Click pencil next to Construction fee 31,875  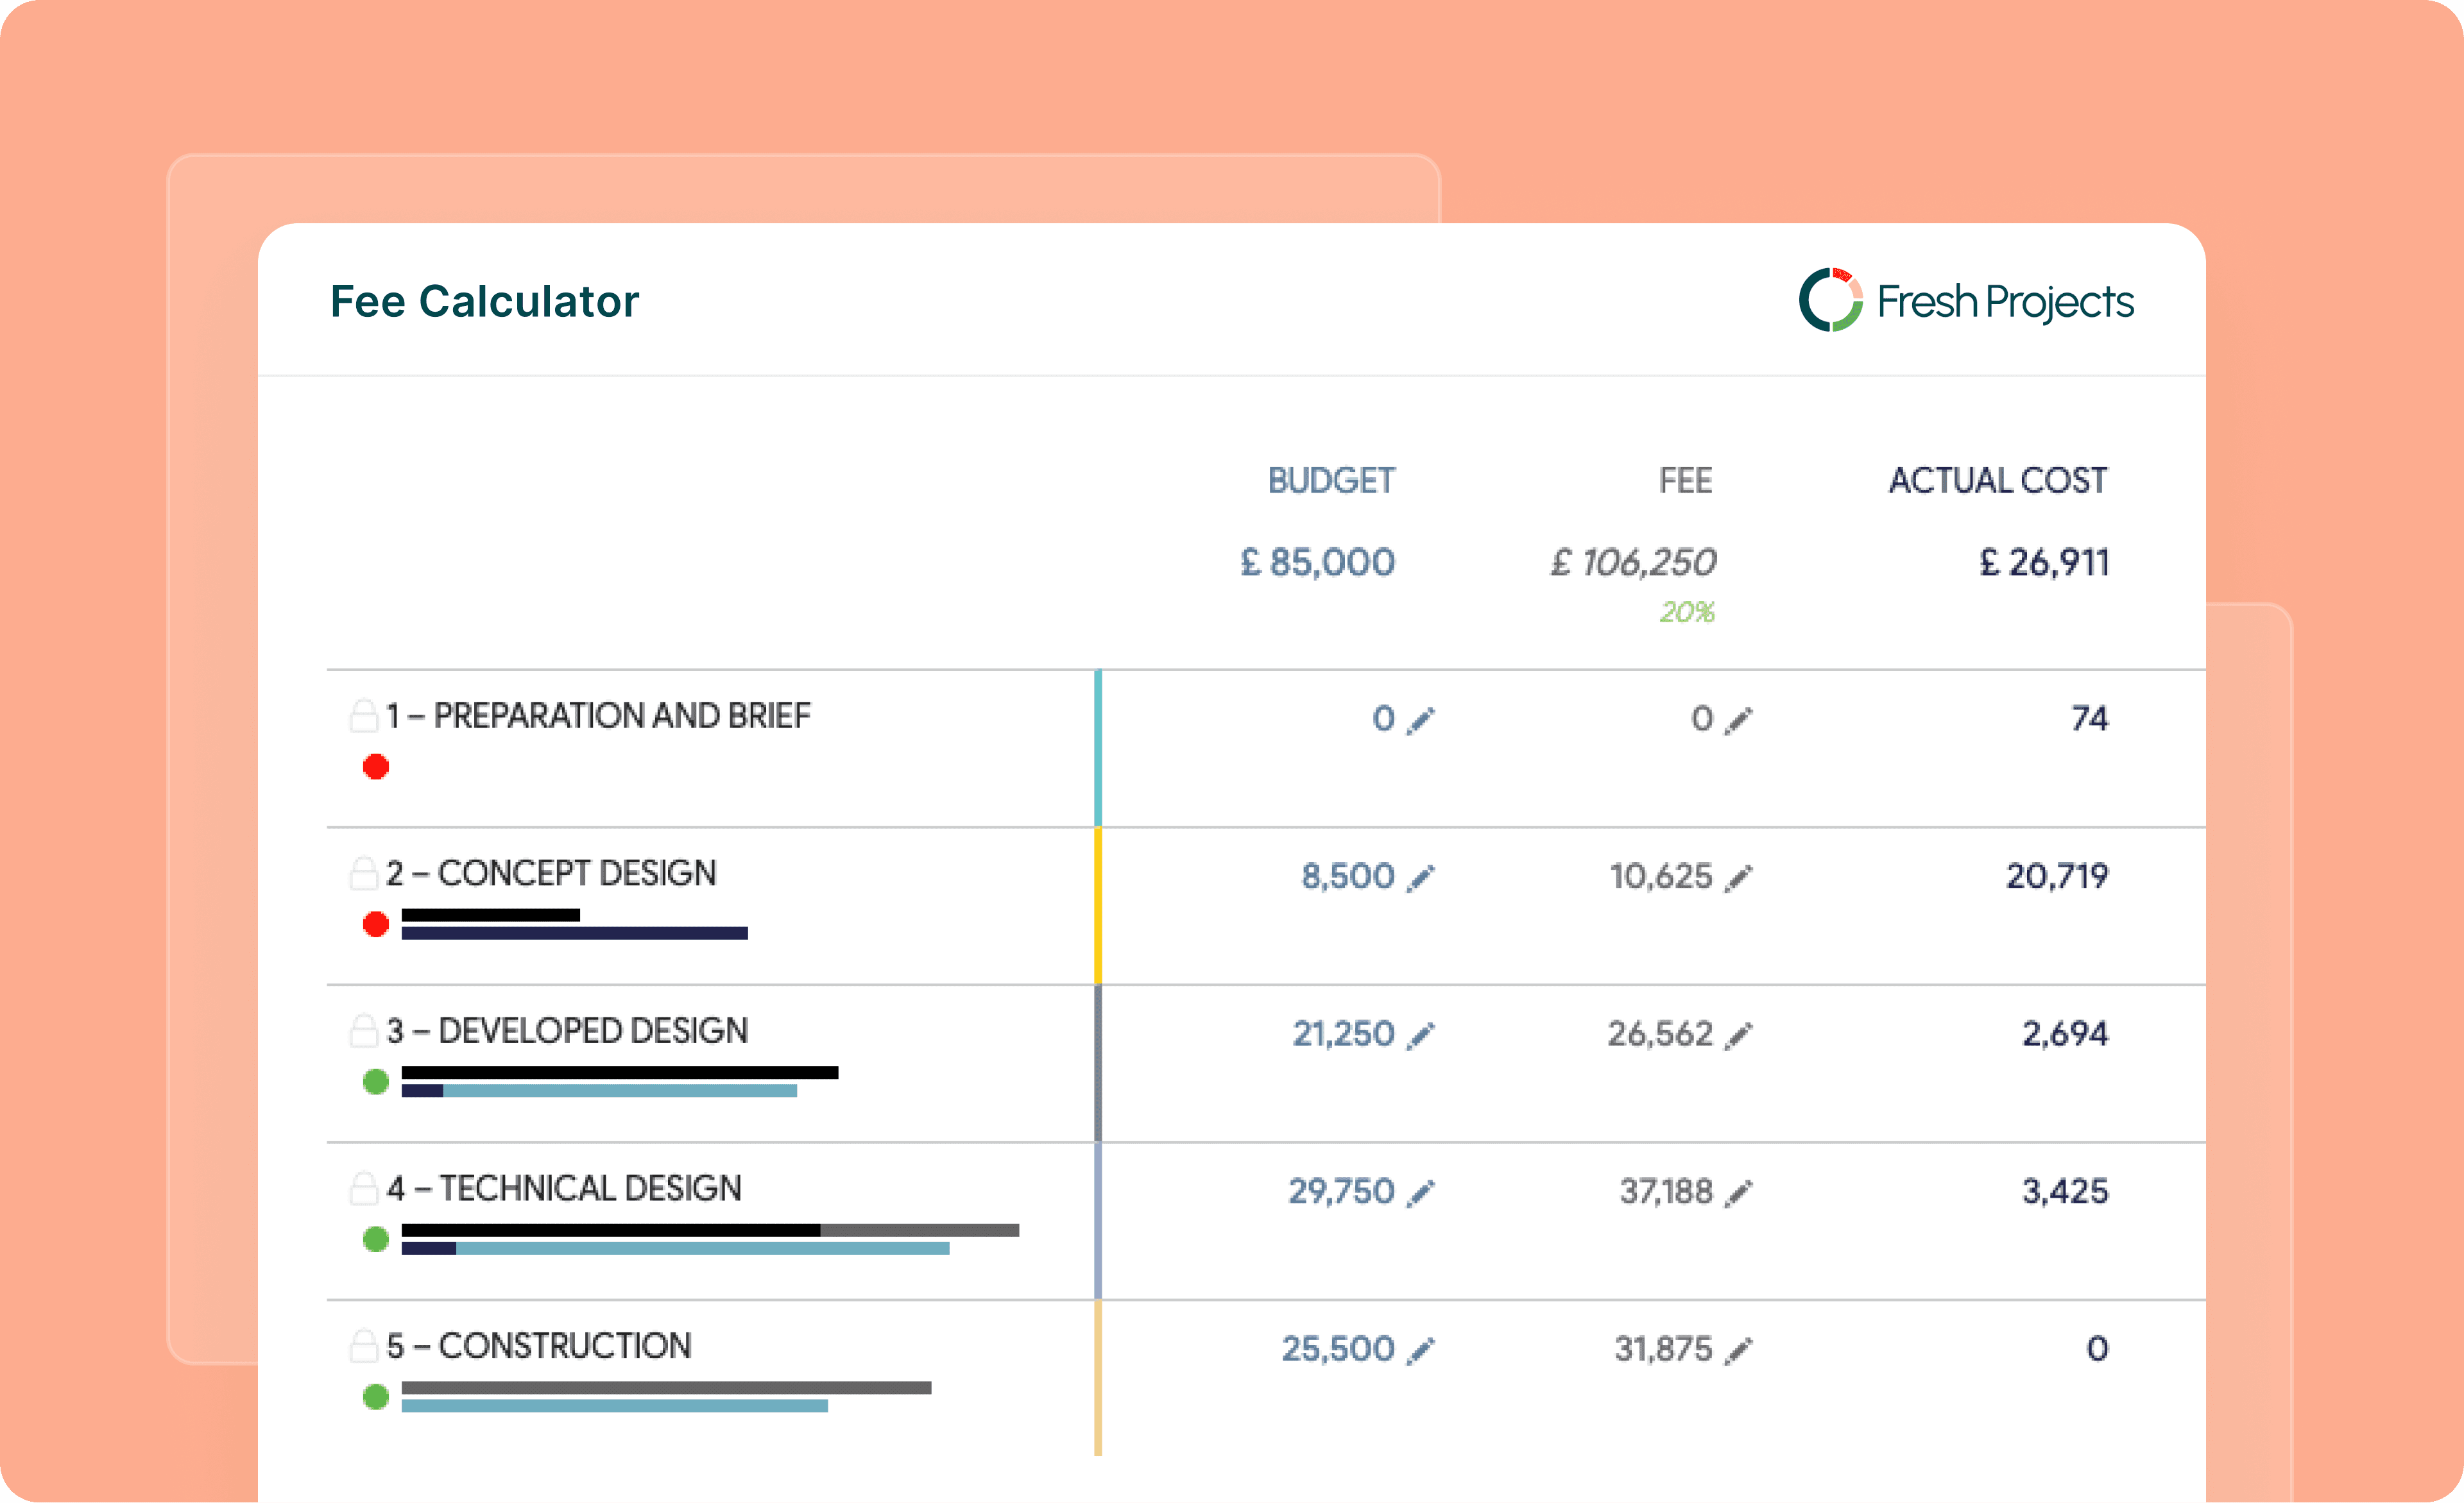click(1739, 1351)
